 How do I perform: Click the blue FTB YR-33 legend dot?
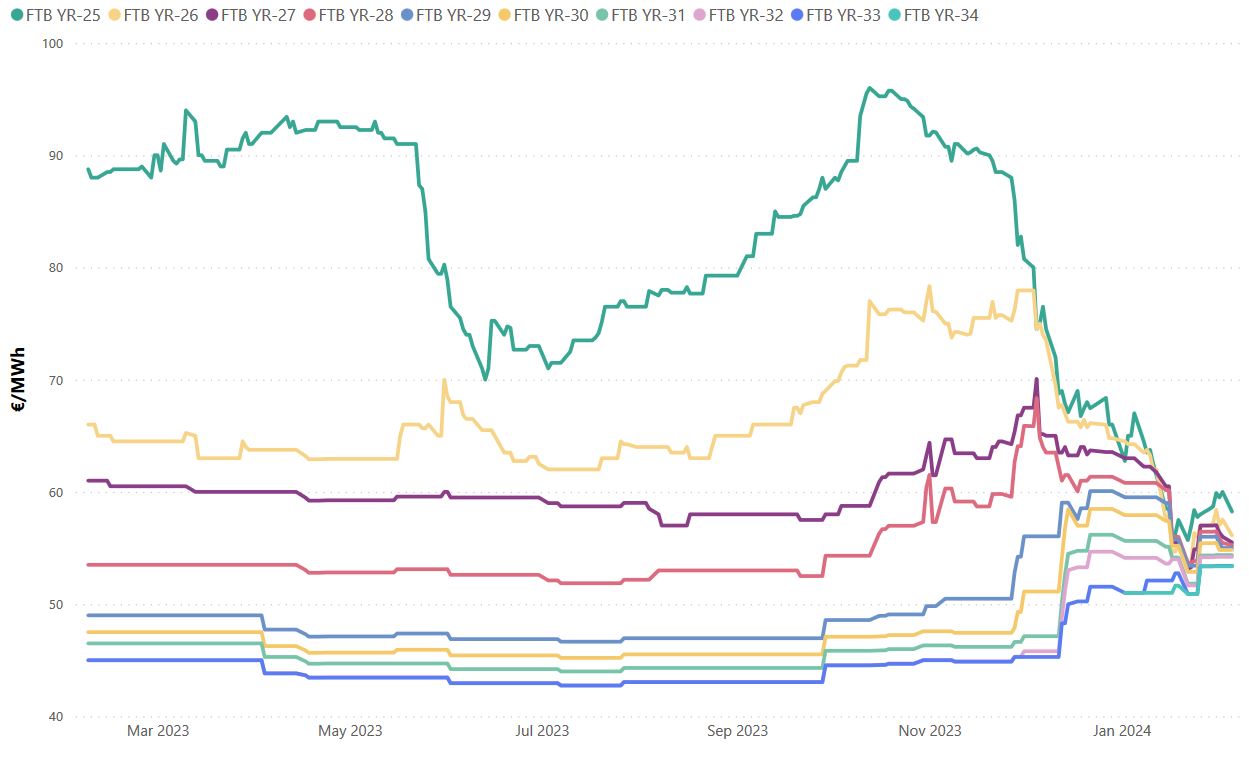(796, 16)
